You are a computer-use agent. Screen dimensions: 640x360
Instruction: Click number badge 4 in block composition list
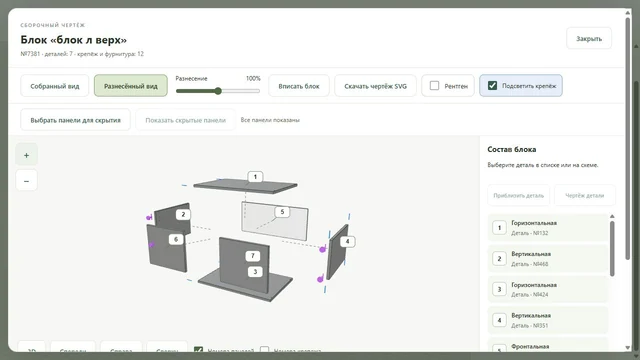pyautogui.click(x=499, y=320)
